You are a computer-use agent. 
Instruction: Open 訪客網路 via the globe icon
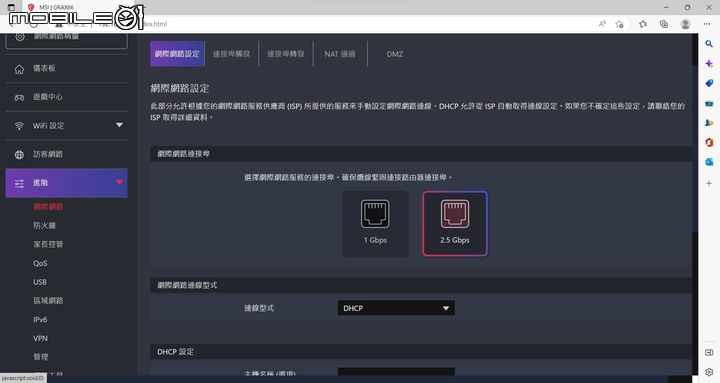(x=19, y=155)
